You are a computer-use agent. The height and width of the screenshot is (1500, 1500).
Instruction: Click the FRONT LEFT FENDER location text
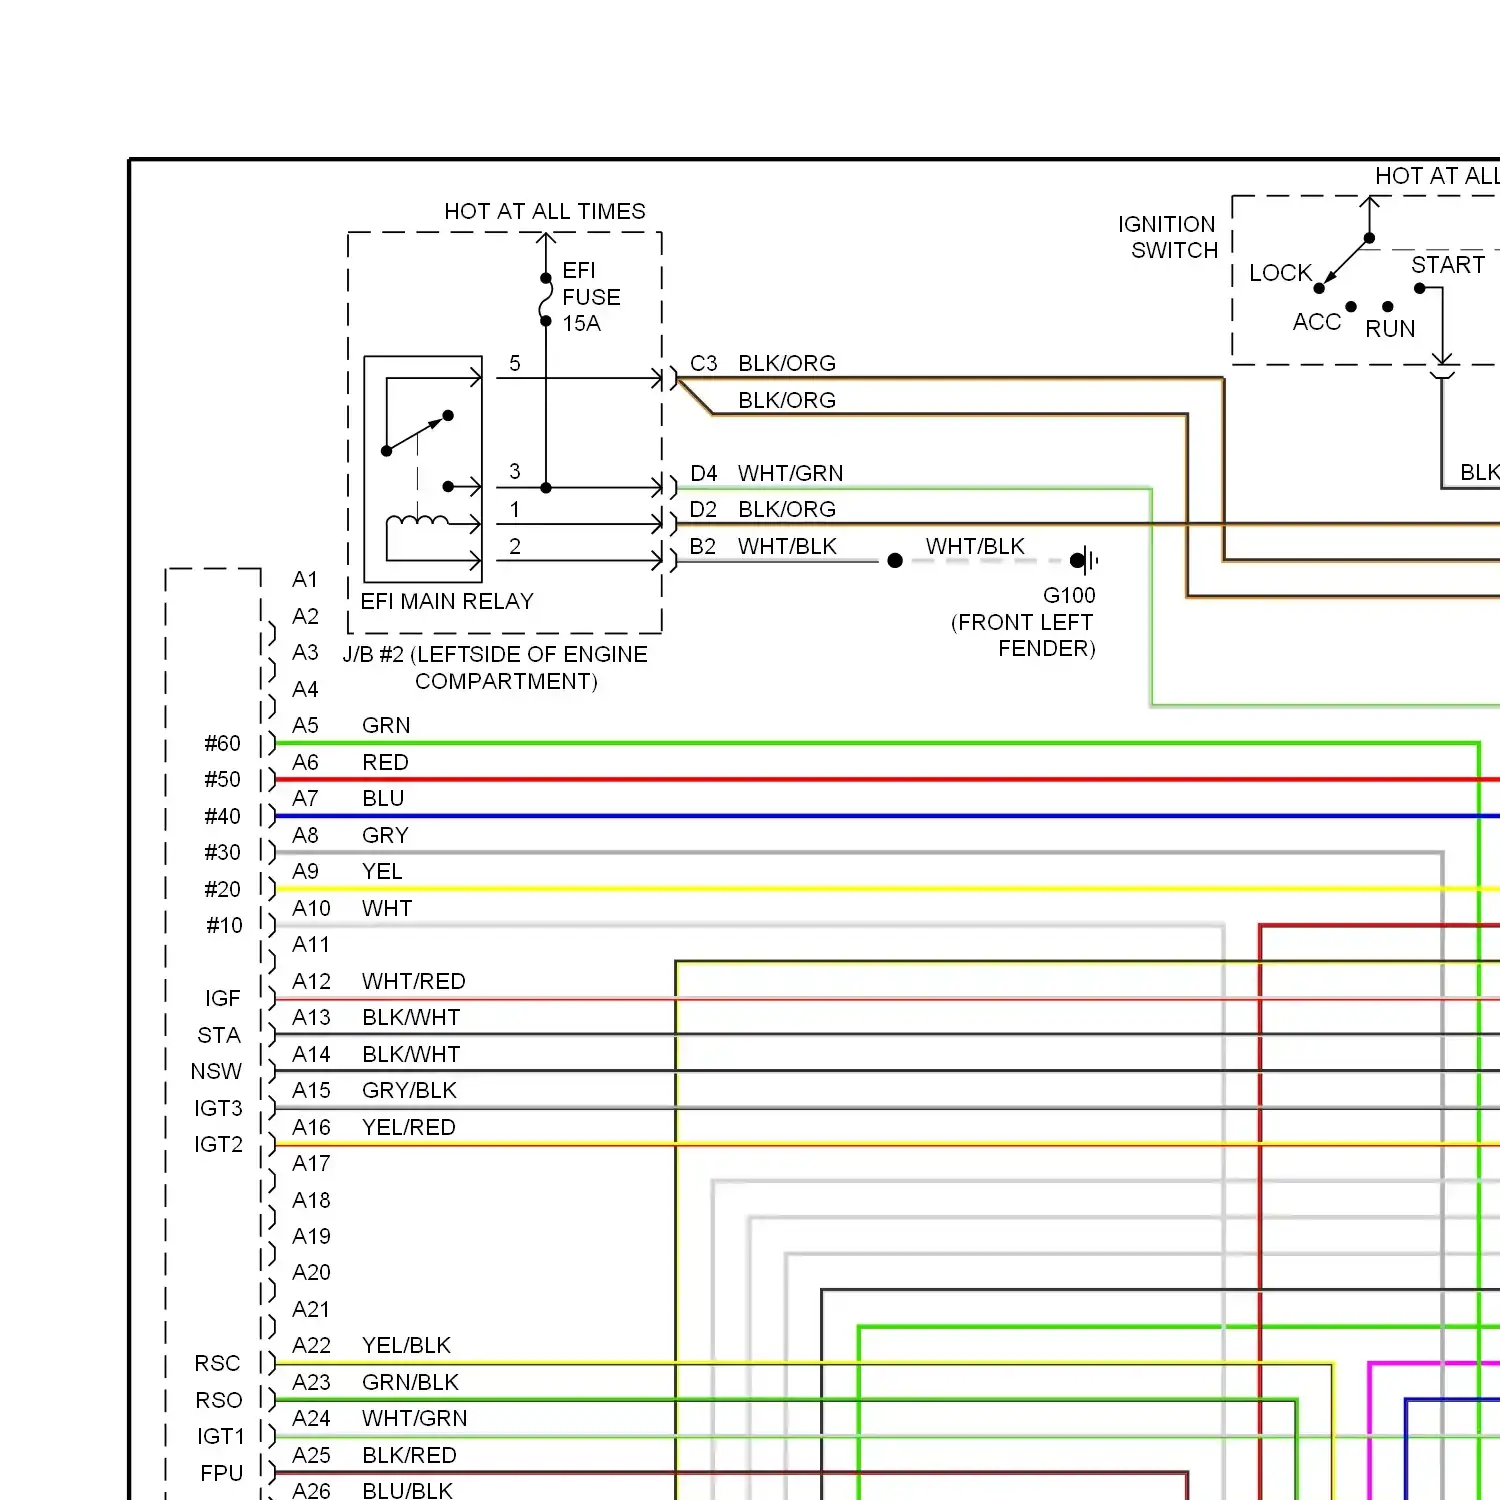click(x=1023, y=635)
